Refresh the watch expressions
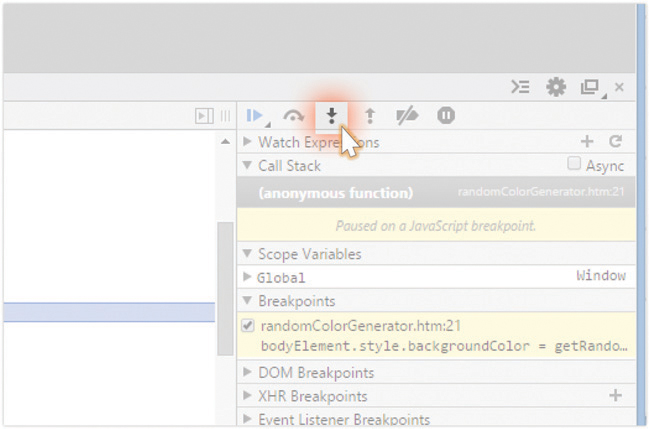The height and width of the screenshot is (429, 650). tap(616, 142)
